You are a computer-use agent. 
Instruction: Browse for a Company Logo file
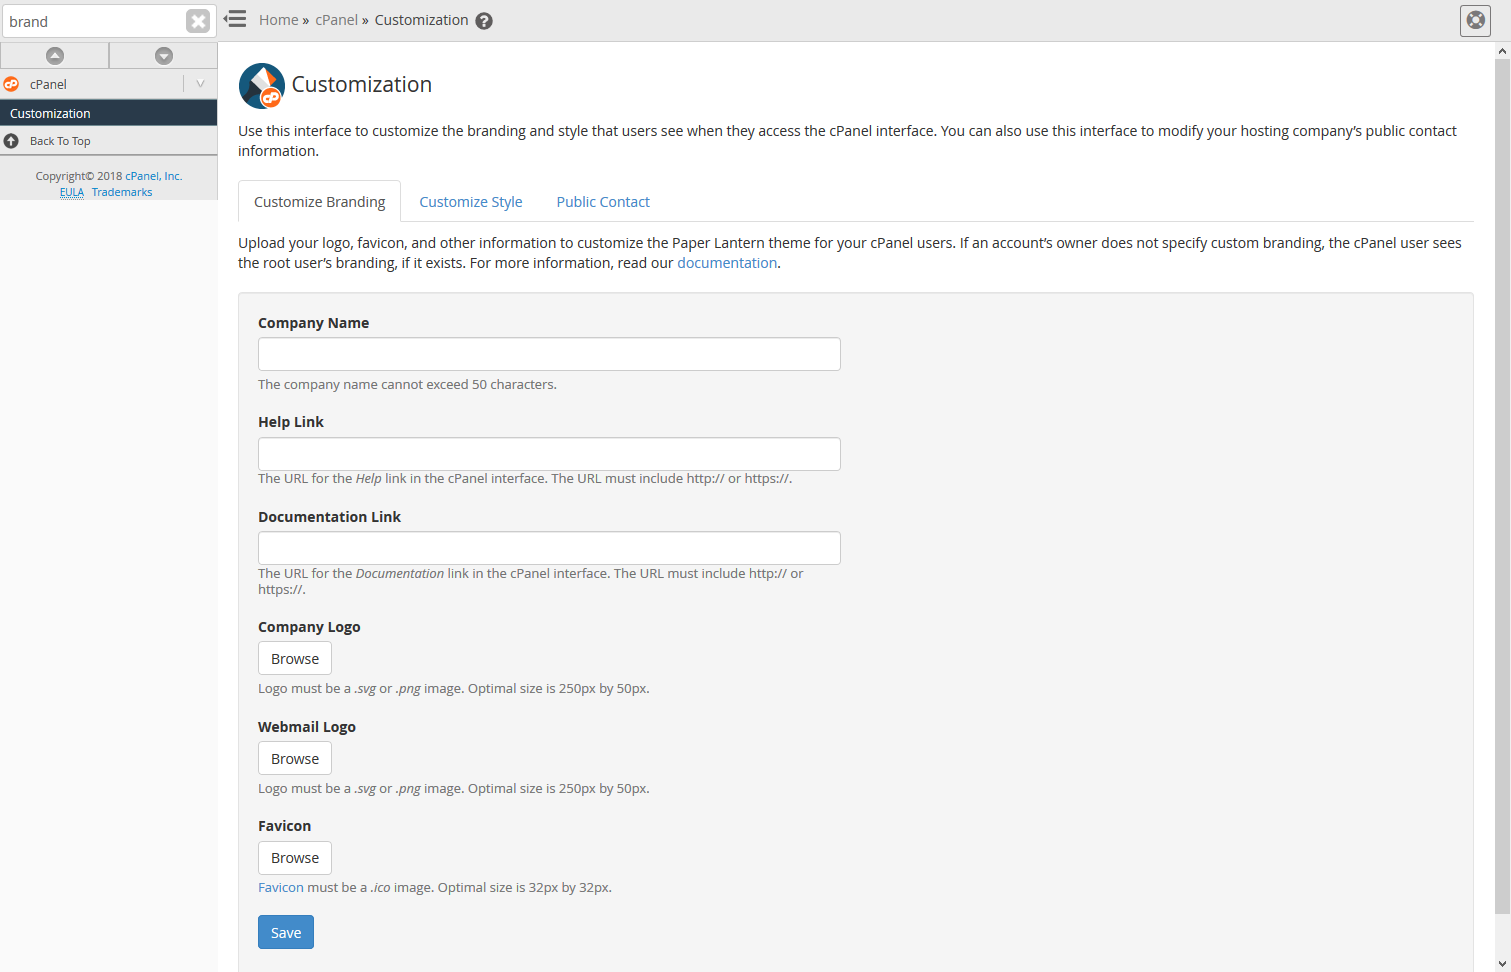[x=295, y=659]
